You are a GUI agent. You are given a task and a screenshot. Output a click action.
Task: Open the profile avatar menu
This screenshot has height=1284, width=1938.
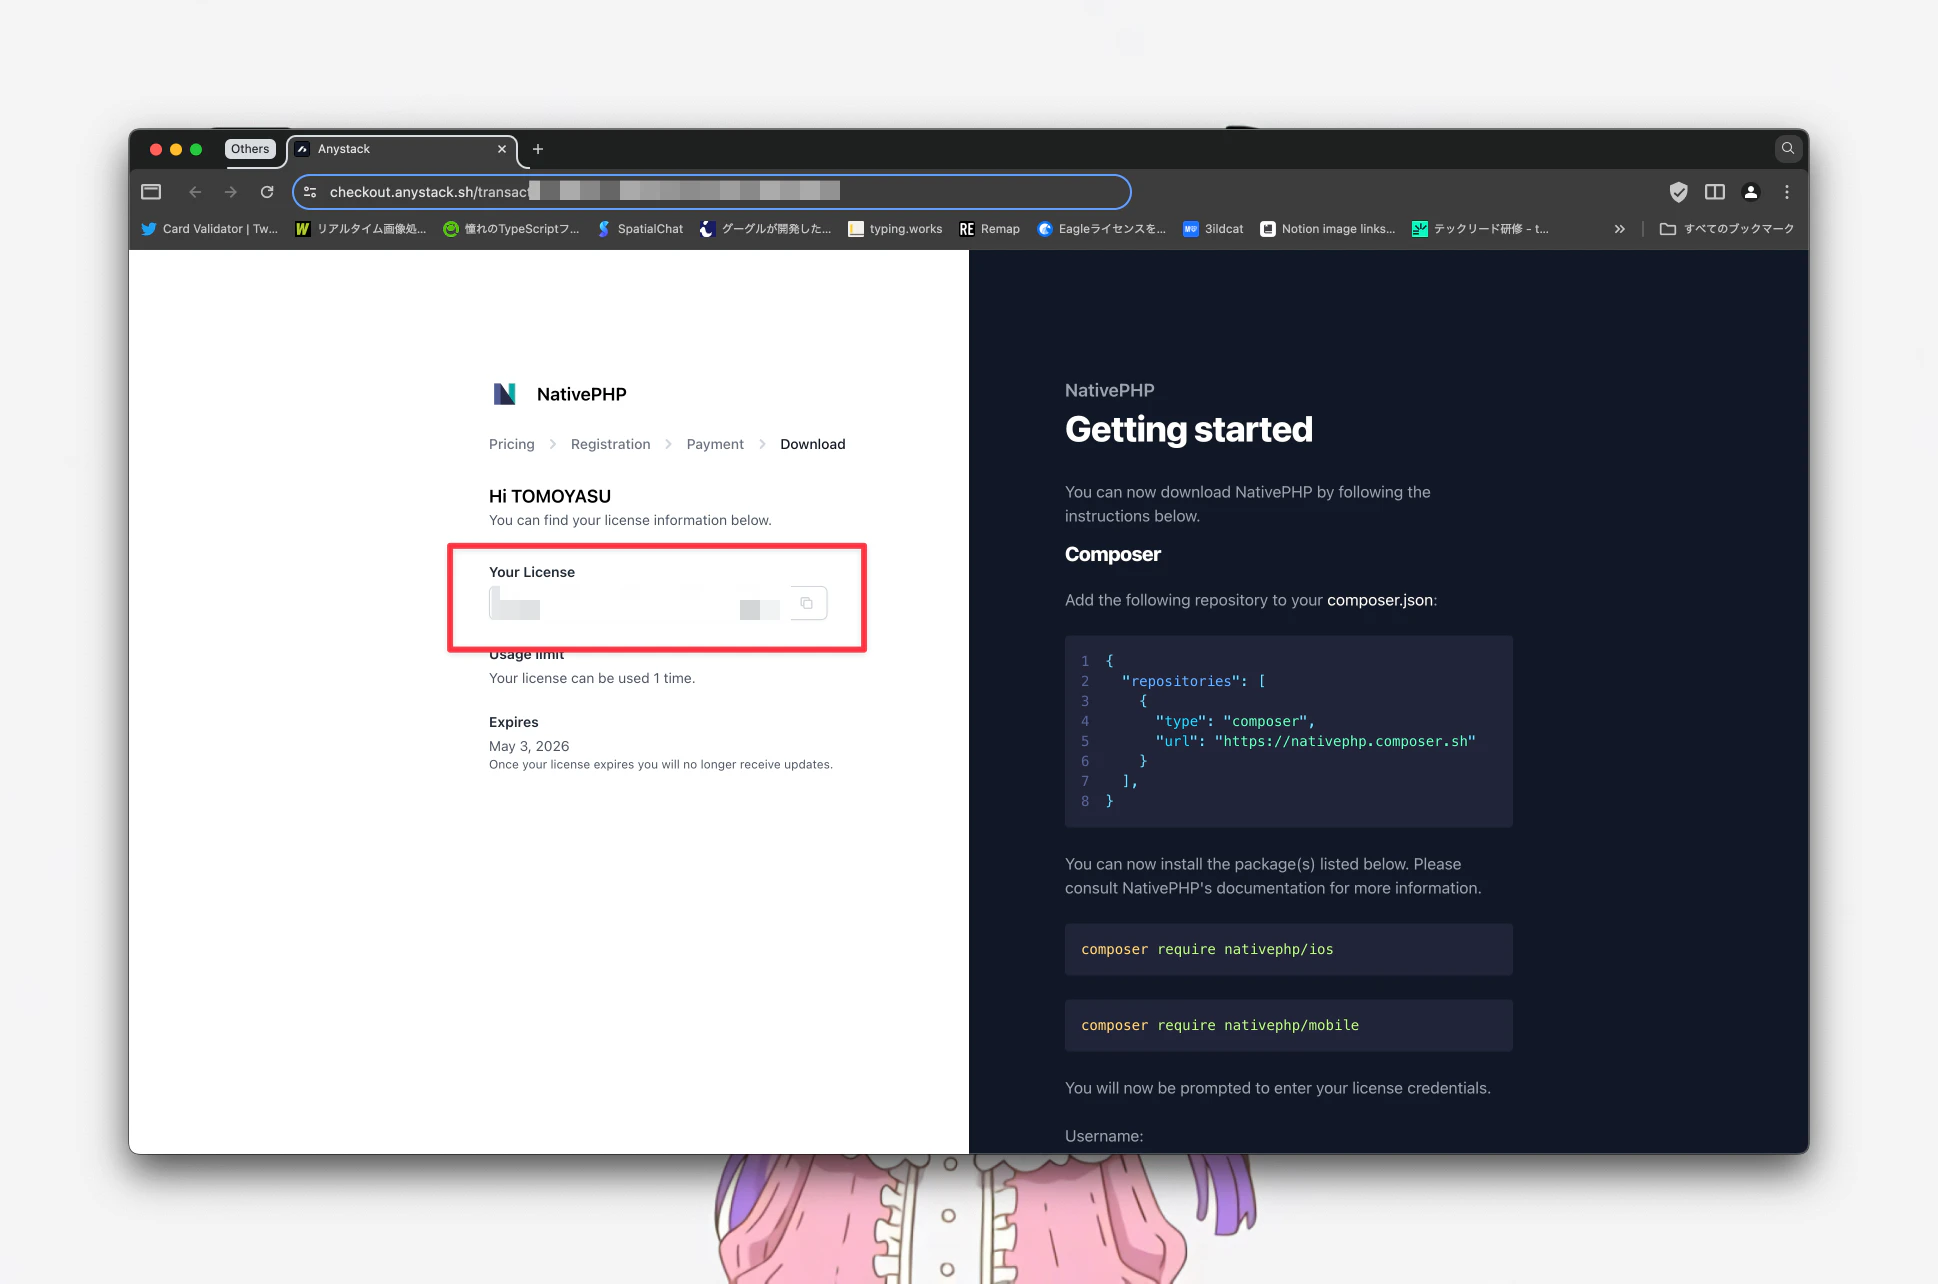1751,192
